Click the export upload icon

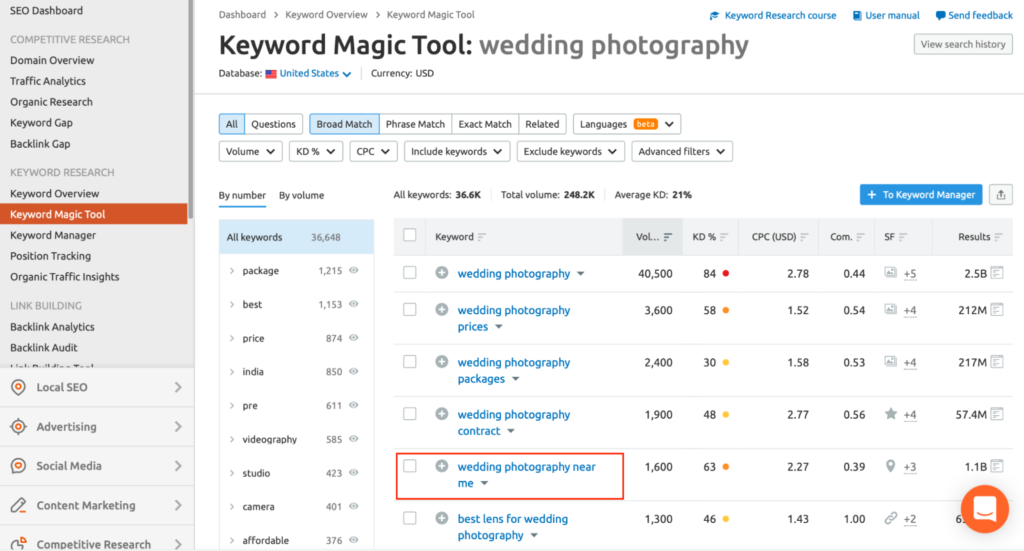pyautogui.click(x=1000, y=195)
